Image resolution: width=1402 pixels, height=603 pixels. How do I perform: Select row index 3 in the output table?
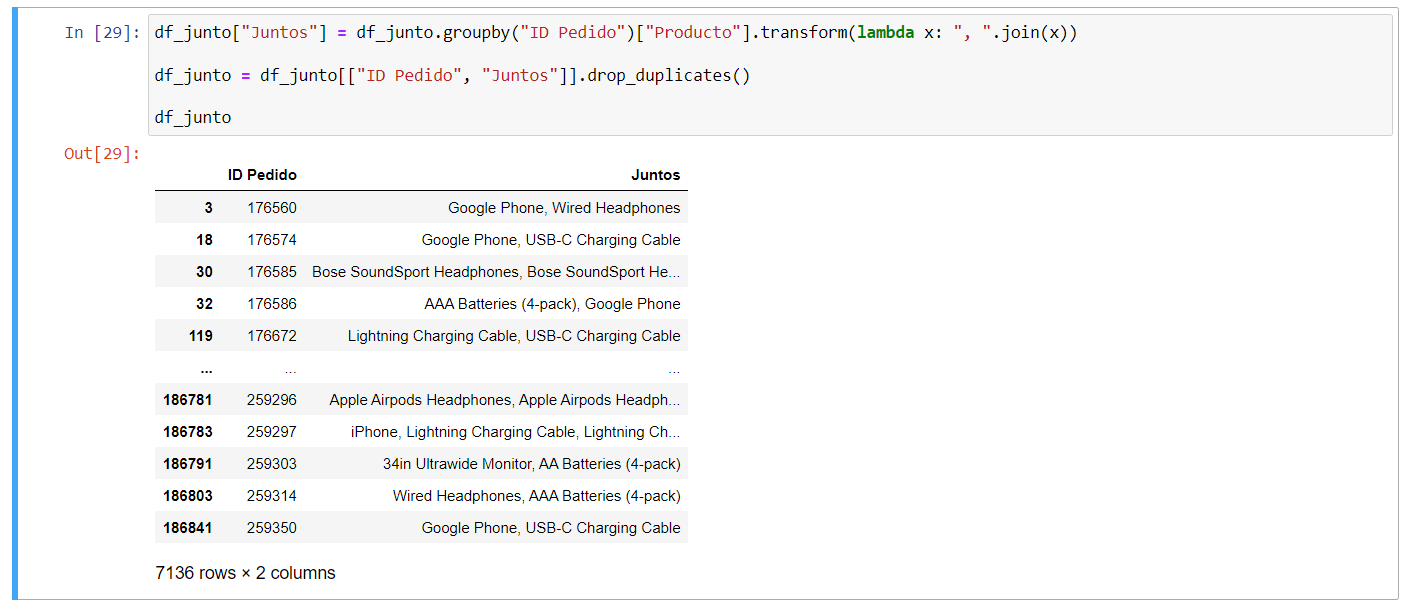pos(208,208)
